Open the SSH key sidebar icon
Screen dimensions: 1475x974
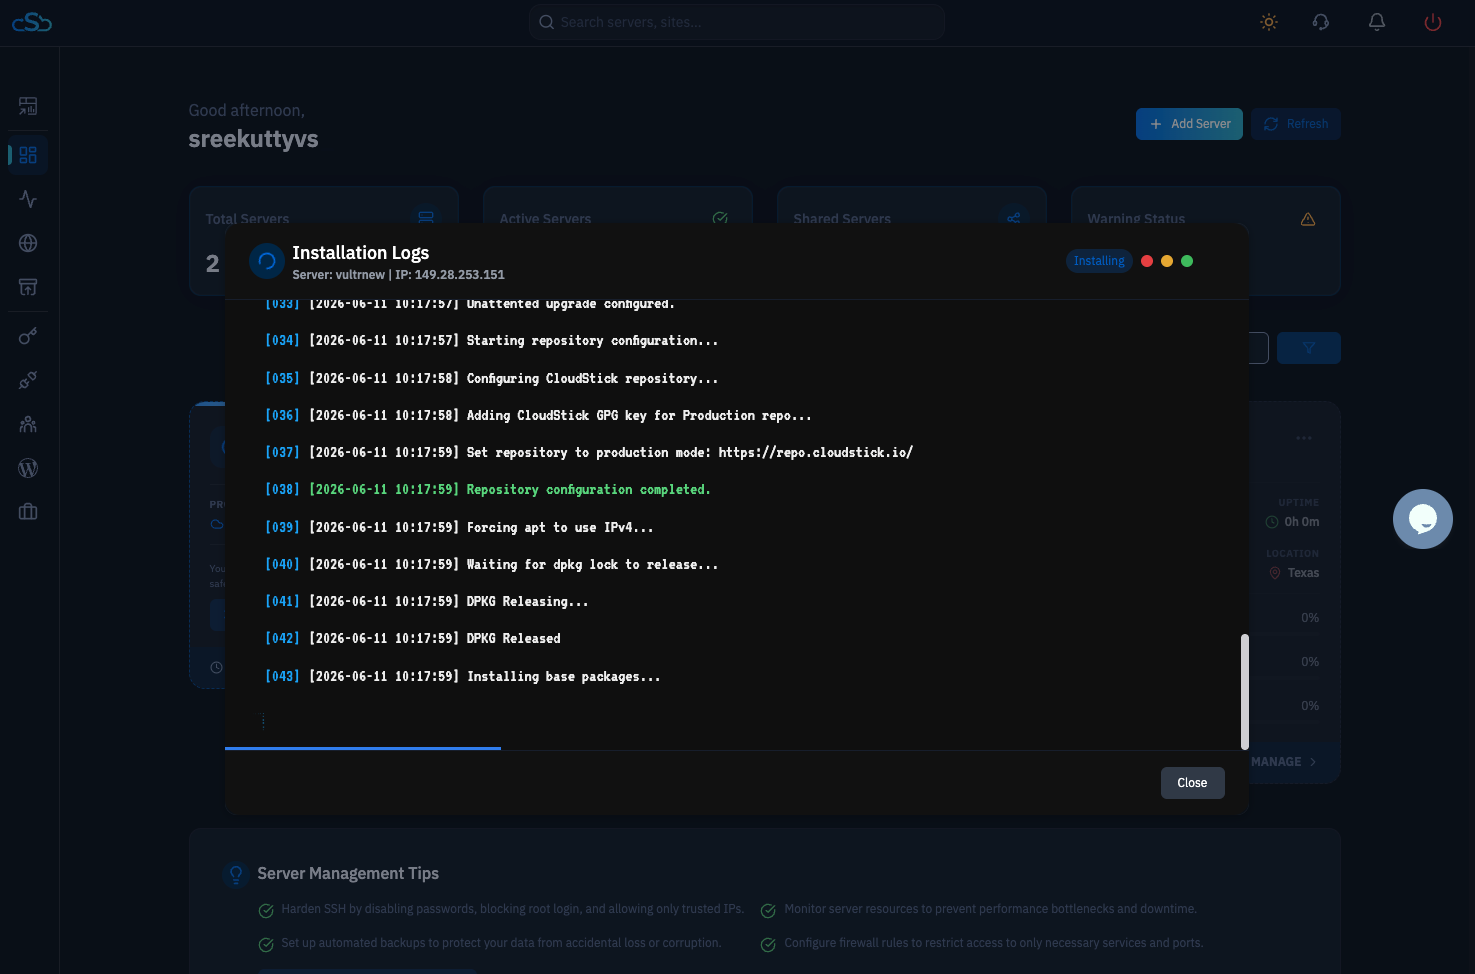pos(28,336)
